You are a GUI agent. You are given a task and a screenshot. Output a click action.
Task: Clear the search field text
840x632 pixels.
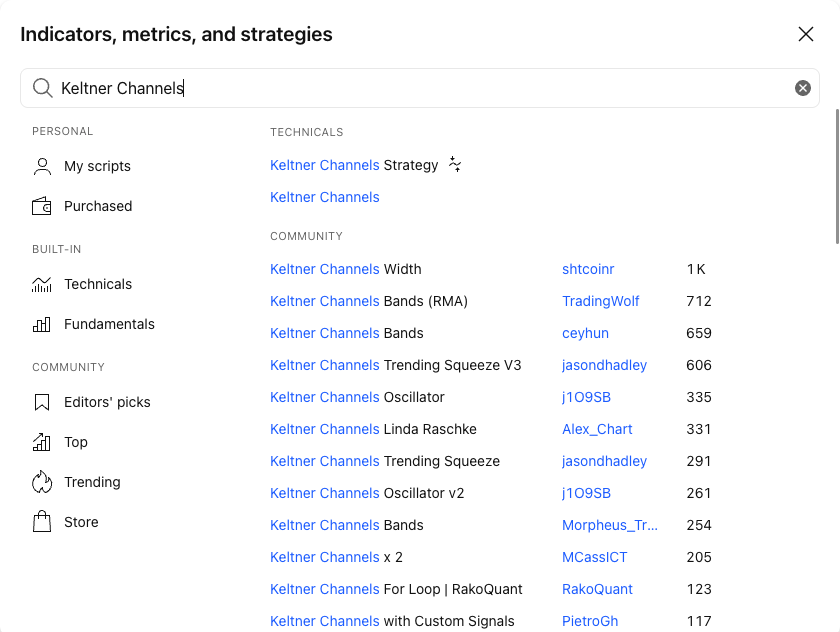tap(802, 88)
